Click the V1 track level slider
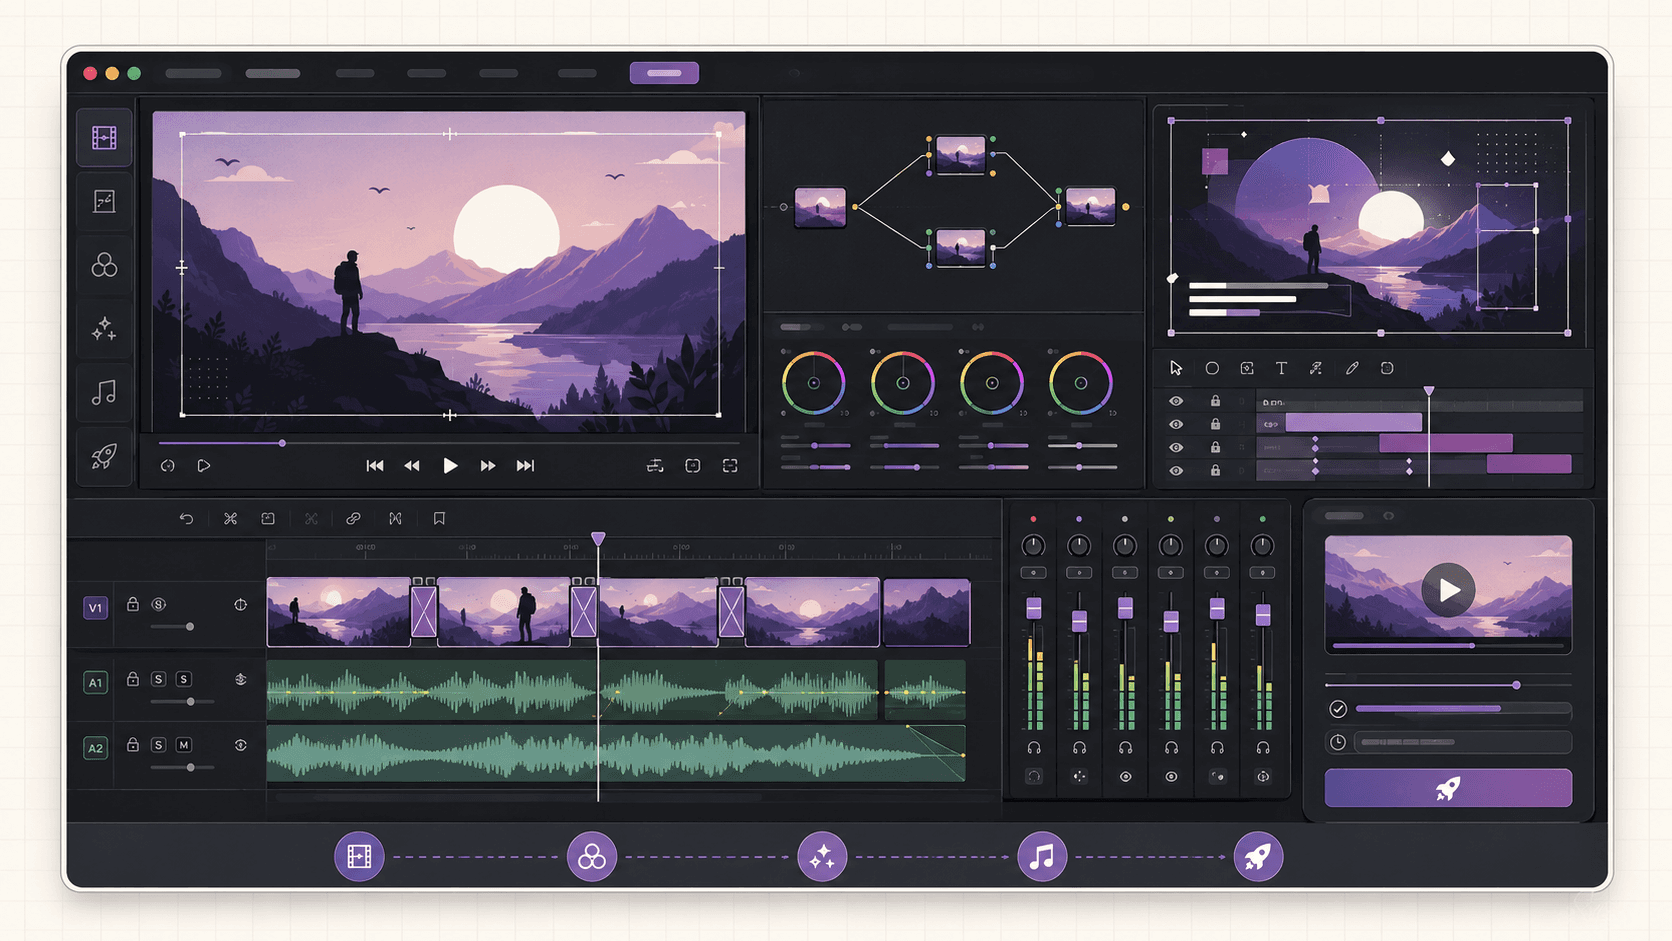The width and height of the screenshot is (1672, 941). pos(172,627)
